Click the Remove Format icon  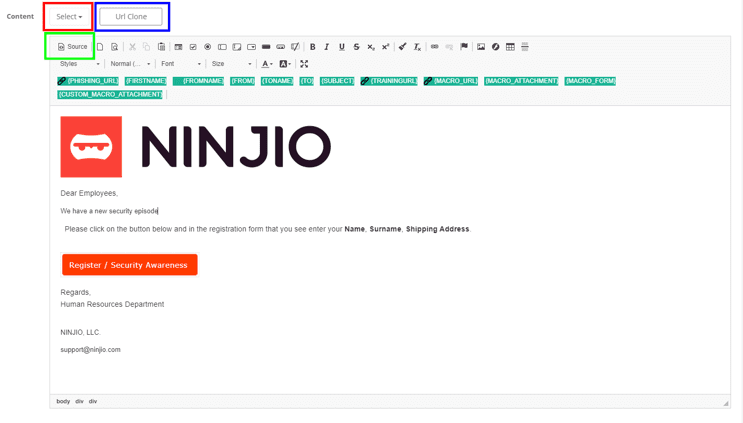coord(417,46)
